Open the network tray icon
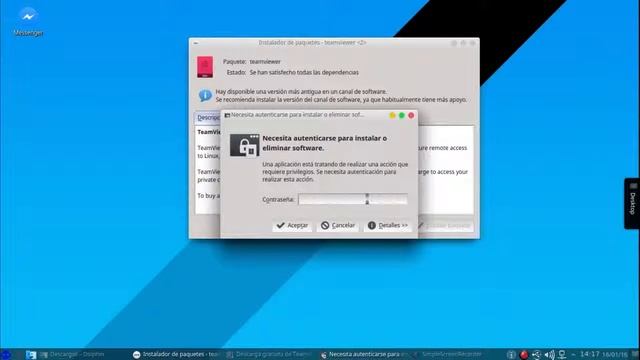640x360 pixels. coord(562,355)
